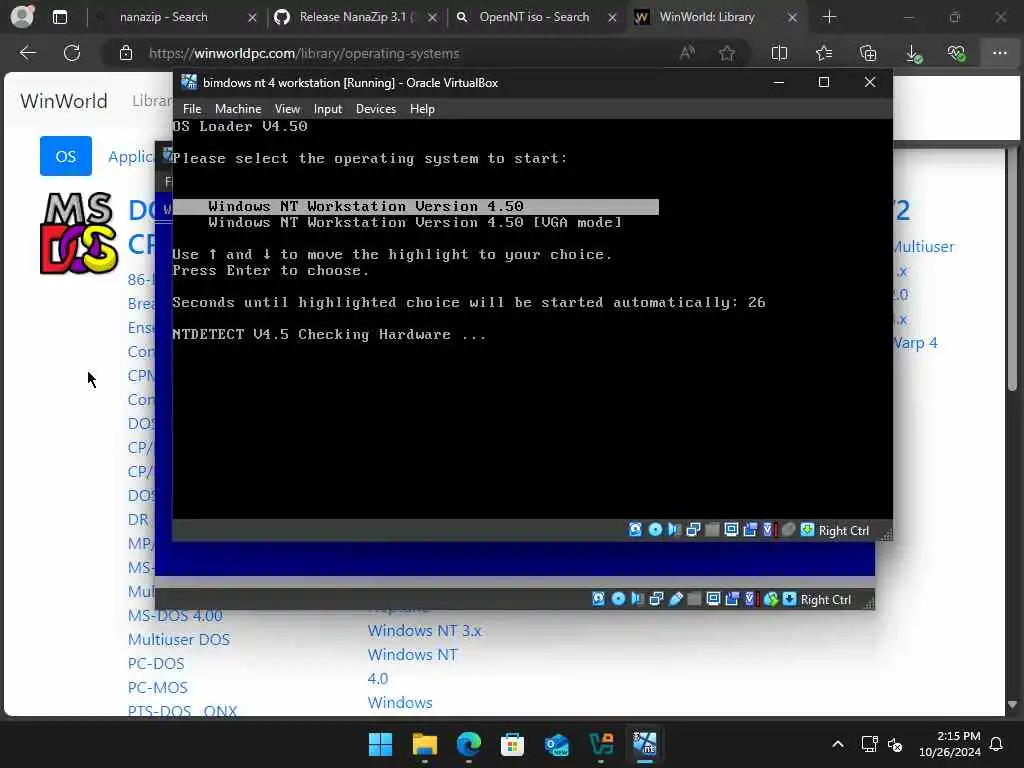
Task: Close the nanazip - Search tab
Action: (x=252, y=18)
